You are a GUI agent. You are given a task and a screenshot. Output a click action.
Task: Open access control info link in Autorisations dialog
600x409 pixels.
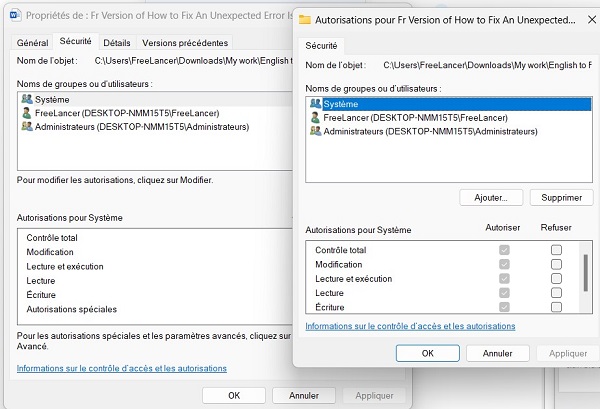[x=410, y=326]
